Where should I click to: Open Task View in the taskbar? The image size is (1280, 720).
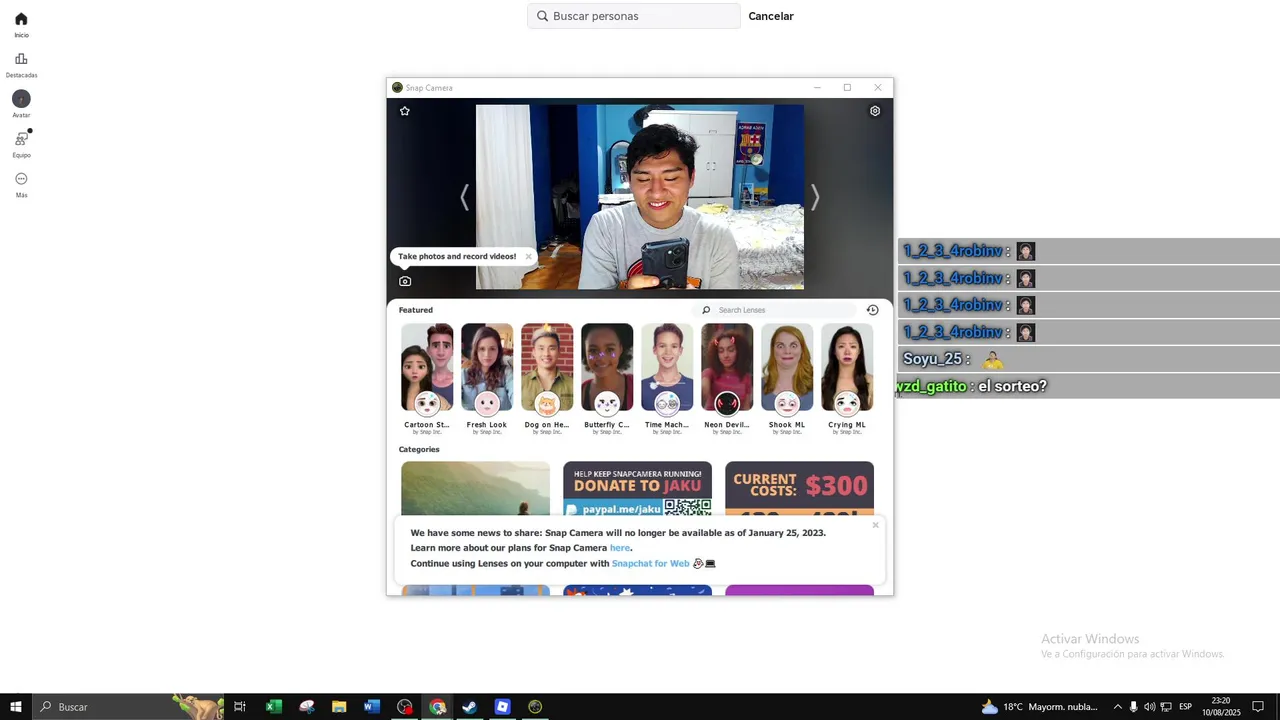pyautogui.click(x=240, y=707)
